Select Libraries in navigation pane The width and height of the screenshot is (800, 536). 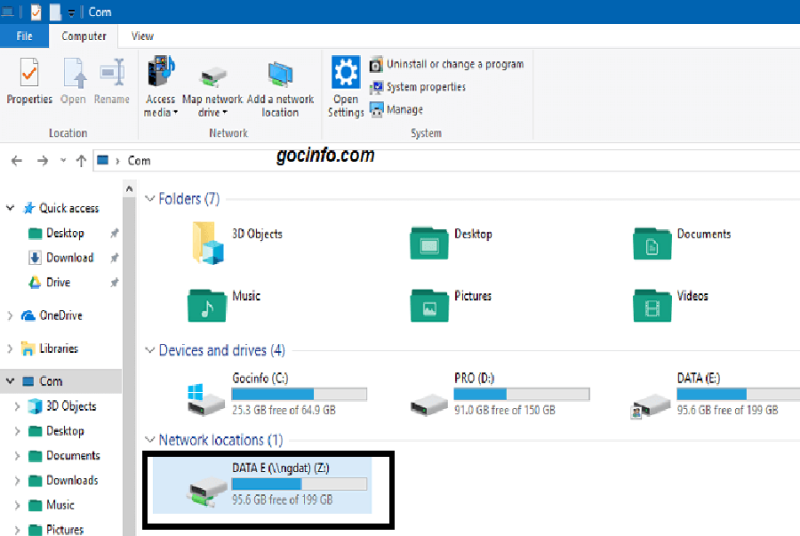pyautogui.click(x=49, y=349)
